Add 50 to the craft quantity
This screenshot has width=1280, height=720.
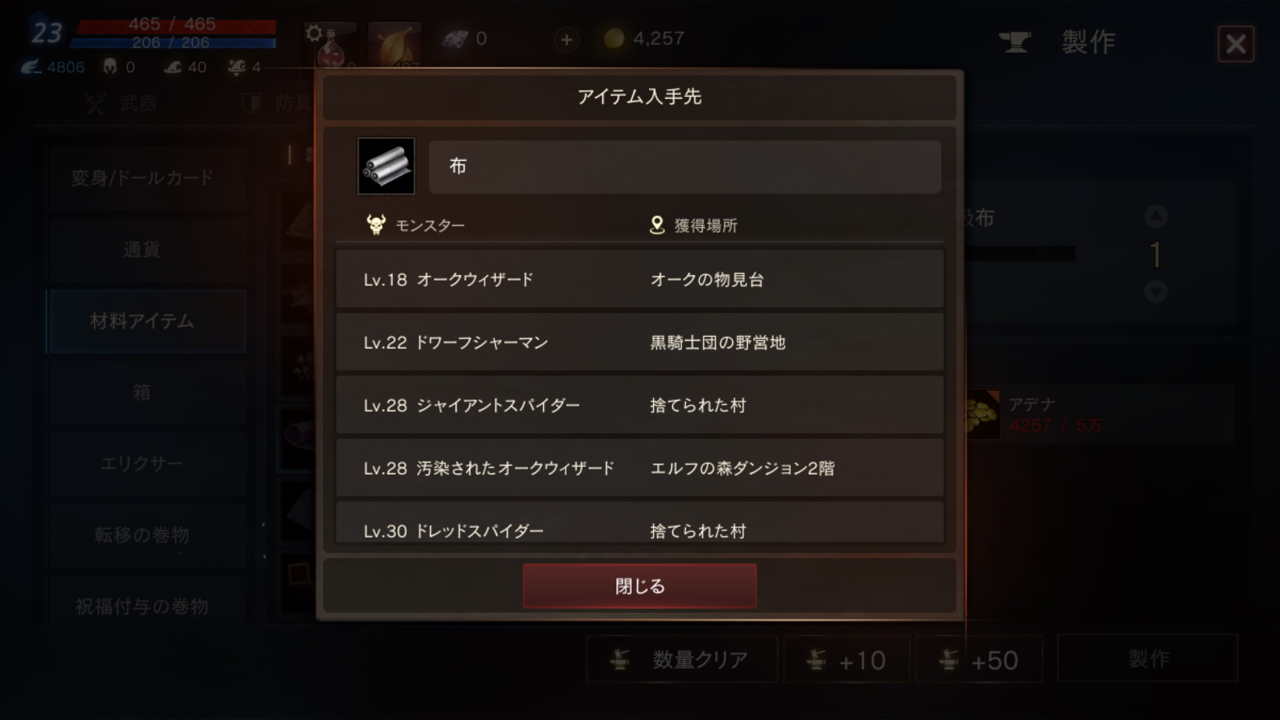click(x=980, y=660)
